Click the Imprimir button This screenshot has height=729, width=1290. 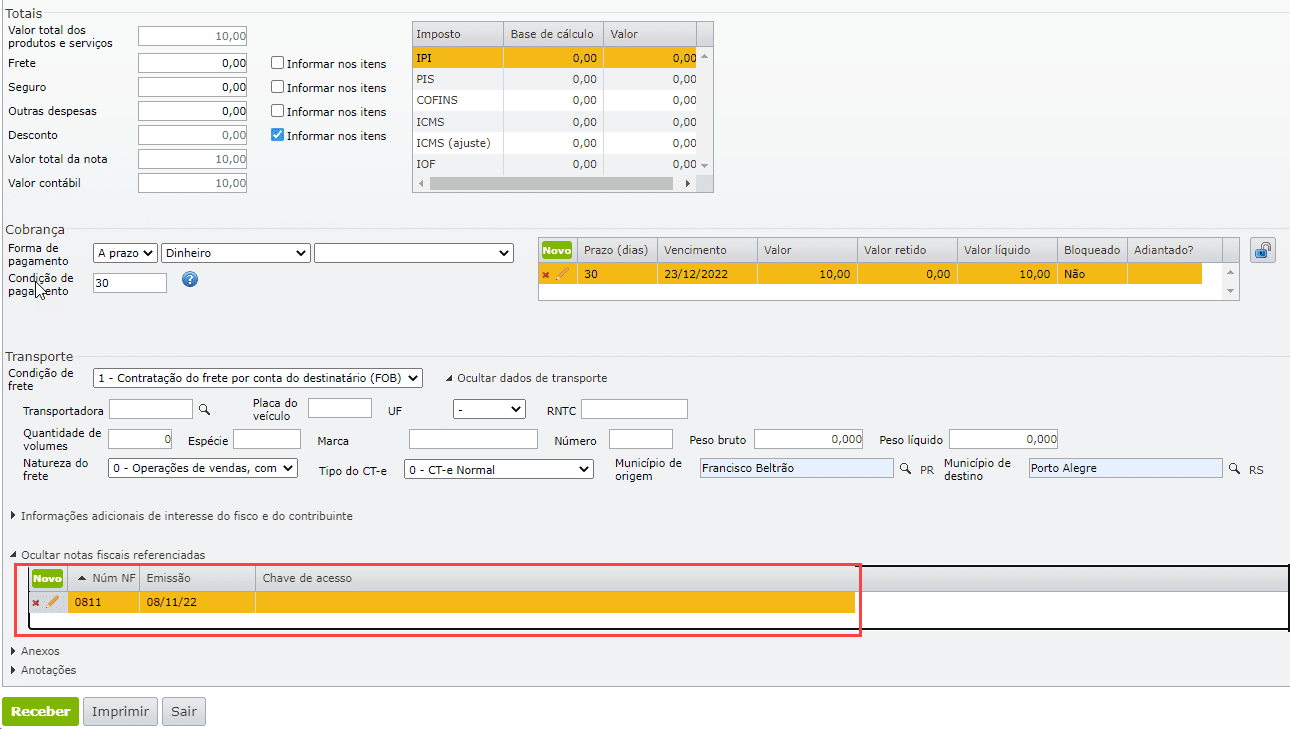120,712
